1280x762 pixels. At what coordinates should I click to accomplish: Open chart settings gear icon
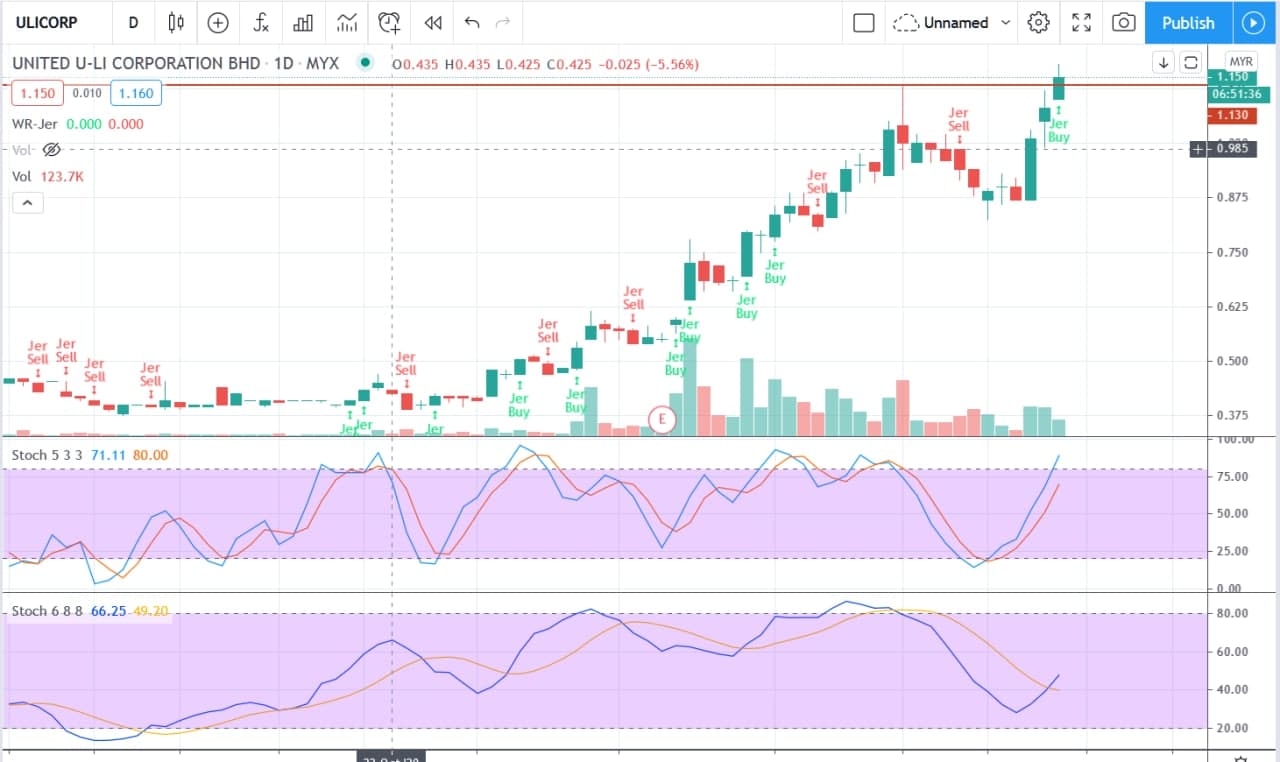1038,22
